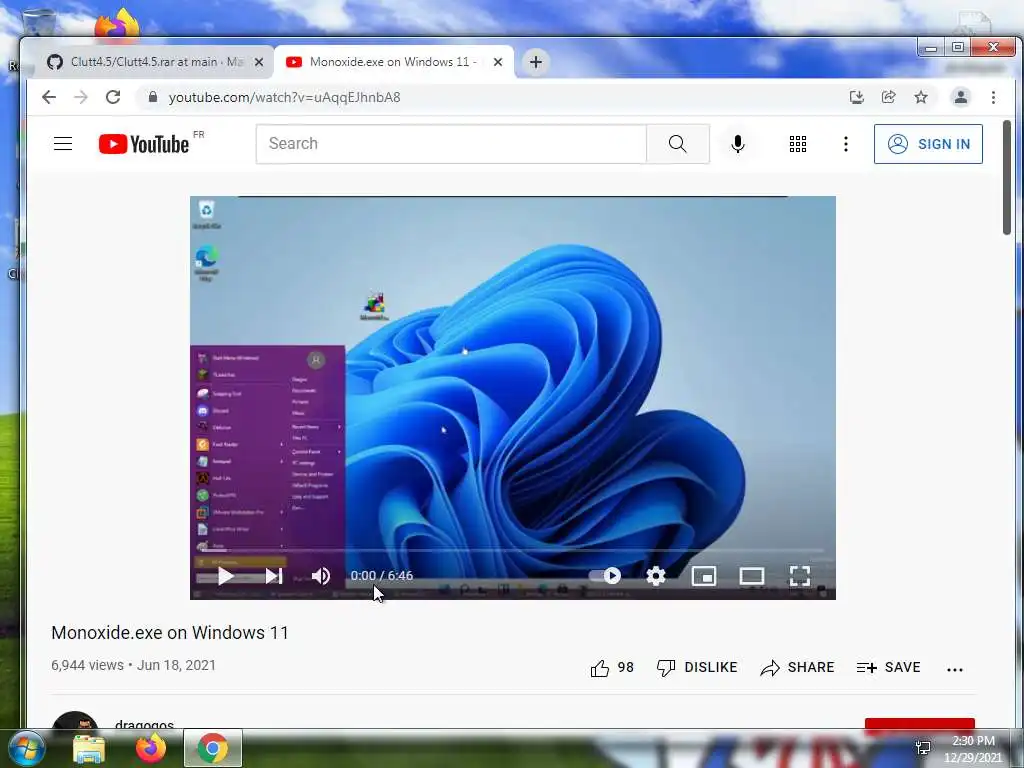Image resolution: width=1024 pixels, height=768 pixels.
Task: Reload the YouTube page
Action: (113, 97)
